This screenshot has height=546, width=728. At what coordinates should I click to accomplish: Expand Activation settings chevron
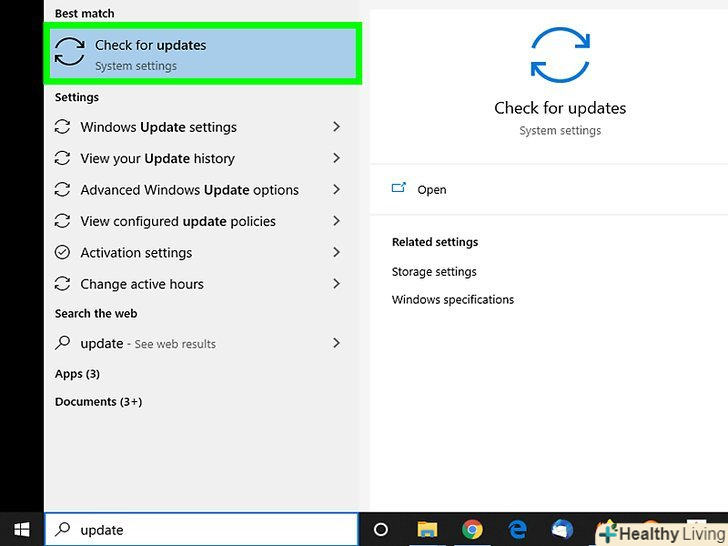[337, 252]
